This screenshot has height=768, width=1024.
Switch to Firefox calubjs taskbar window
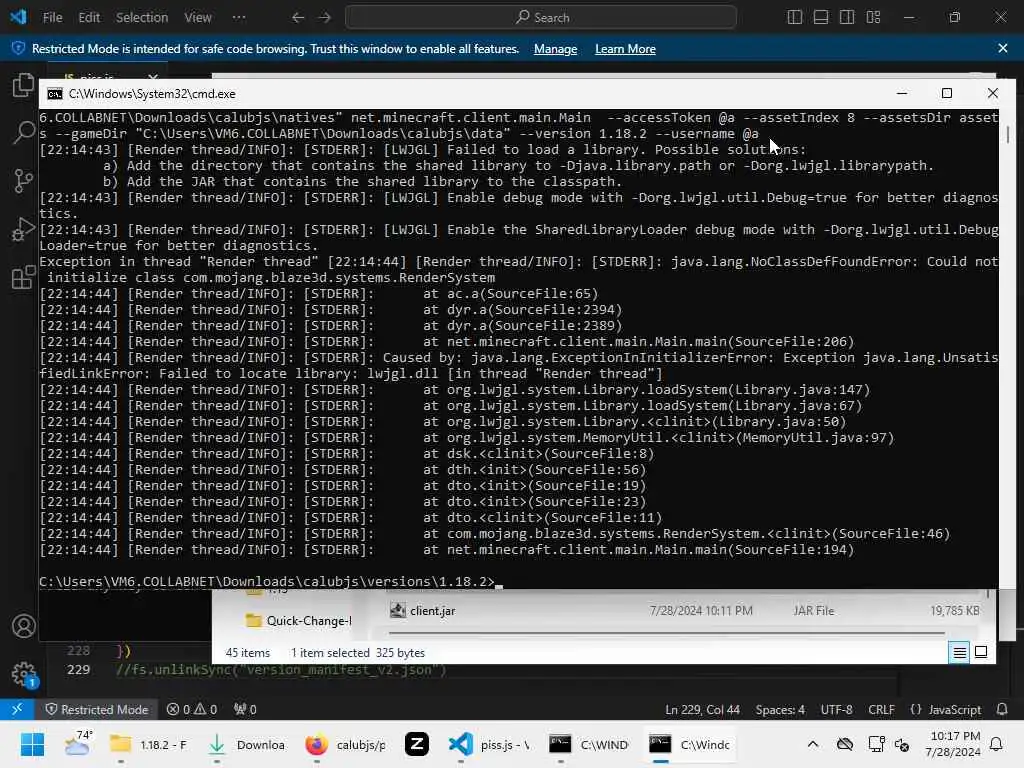coord(346,744)
